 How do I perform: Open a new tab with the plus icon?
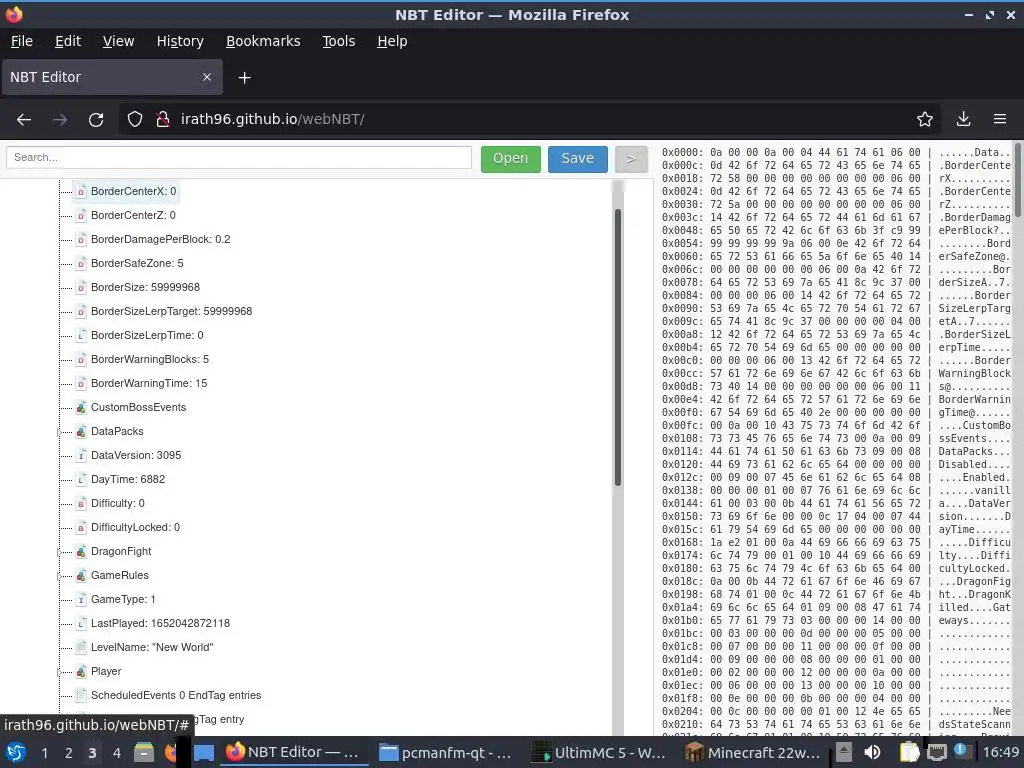click(244, 78)
